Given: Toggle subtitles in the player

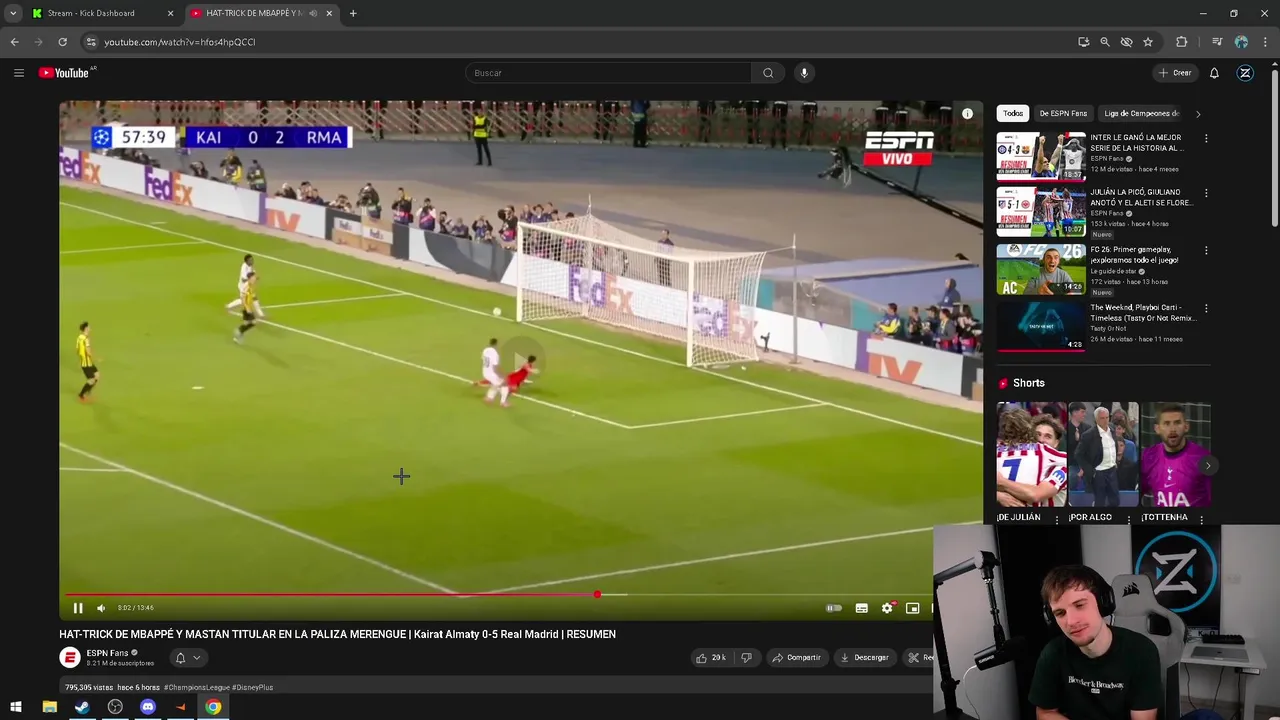Looking at the screenshot, I should (x=861, y=608).
